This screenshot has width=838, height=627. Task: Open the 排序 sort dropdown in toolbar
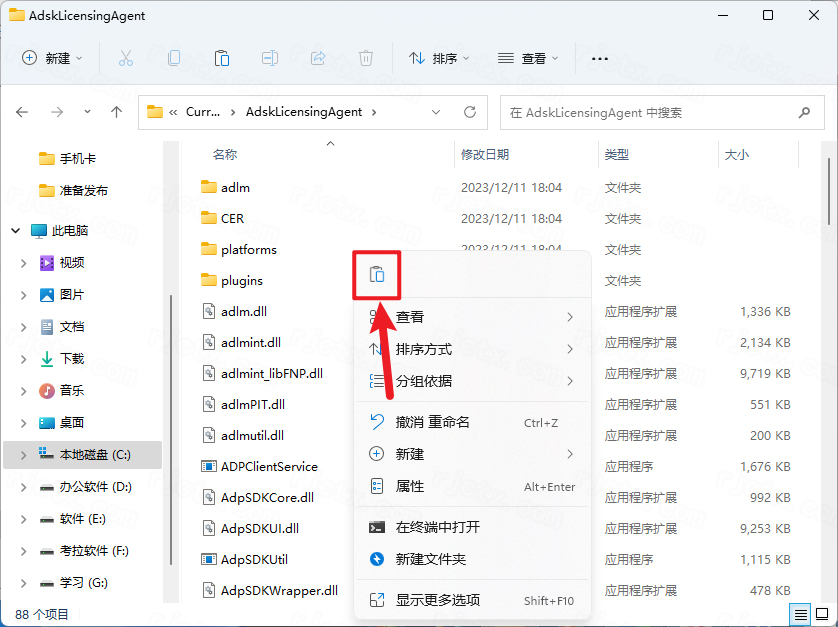(439, 58)
